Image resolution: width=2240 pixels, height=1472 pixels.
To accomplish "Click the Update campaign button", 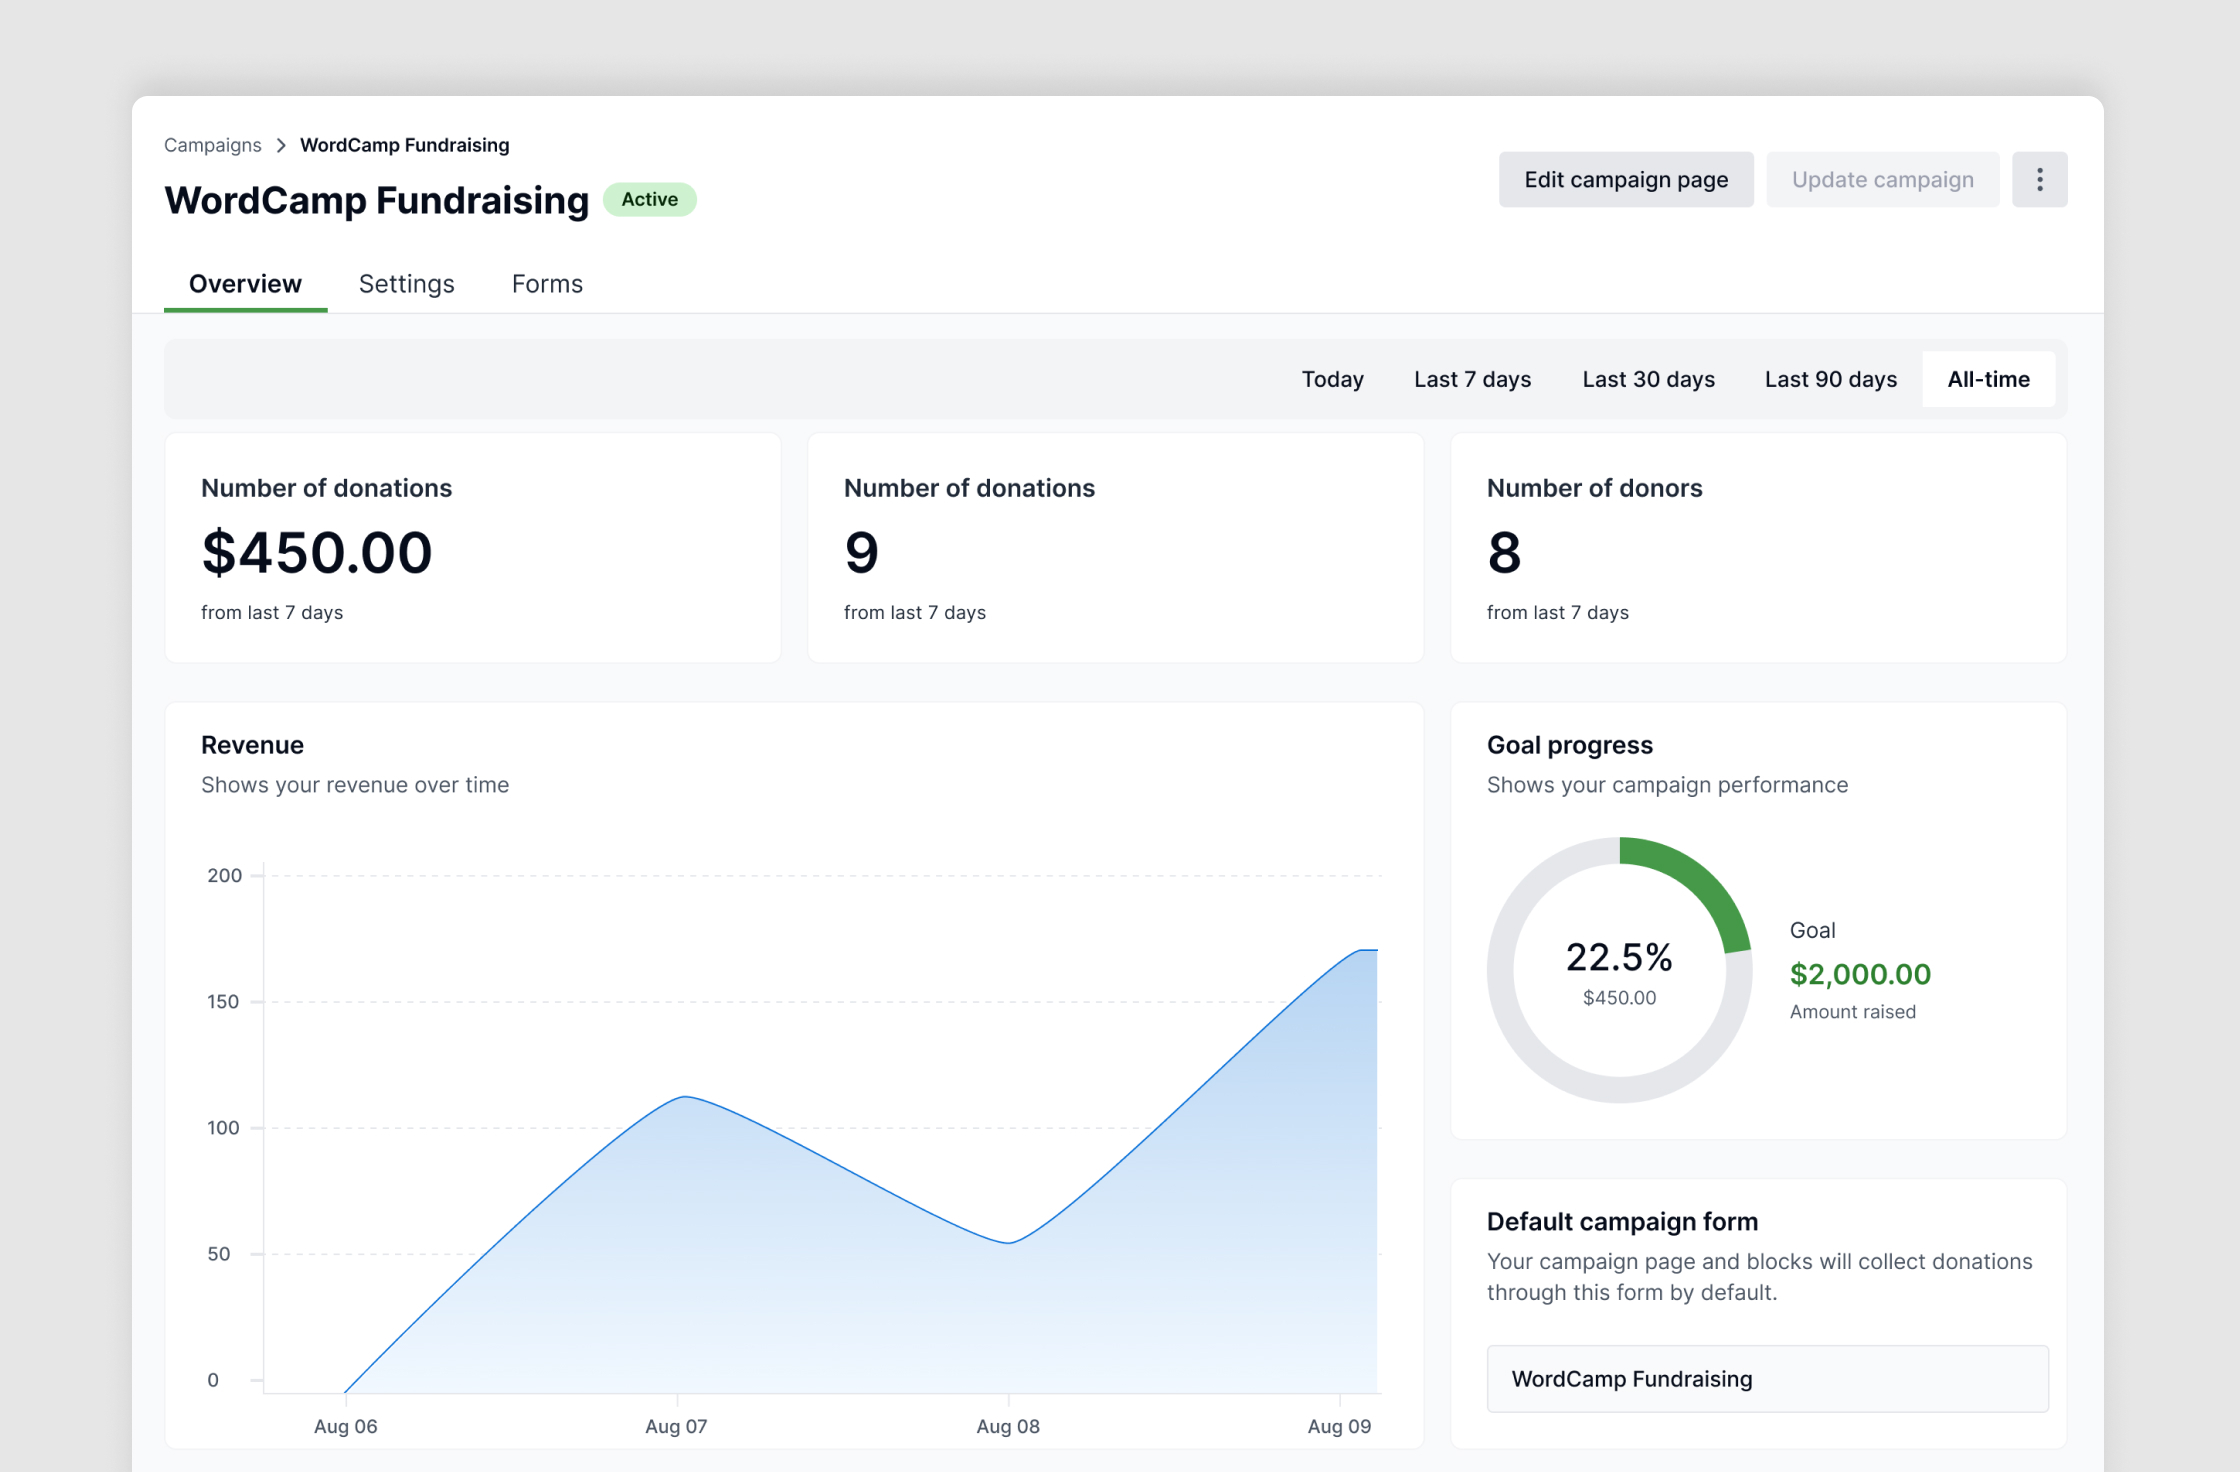I will pyautogui.click(x=1882, y=180).
